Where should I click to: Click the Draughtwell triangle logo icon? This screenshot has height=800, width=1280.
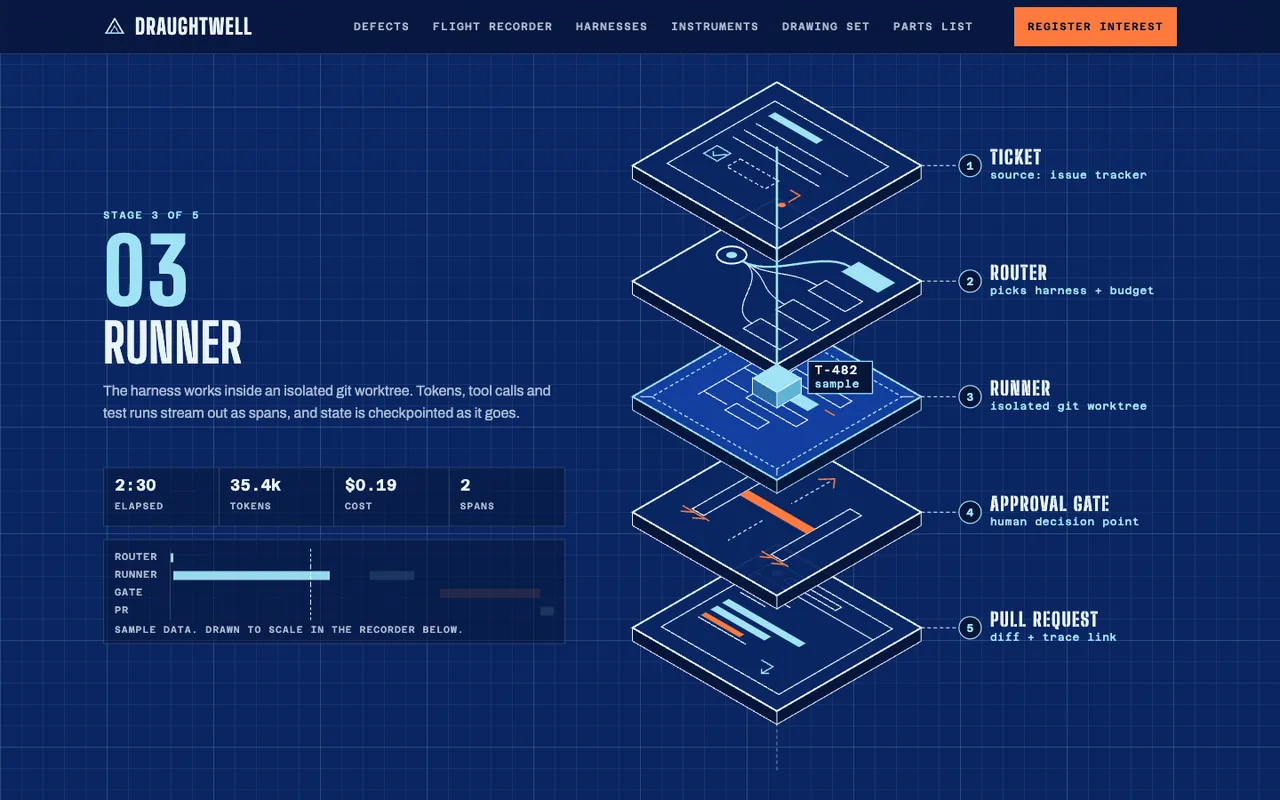(x=115, y=26)
